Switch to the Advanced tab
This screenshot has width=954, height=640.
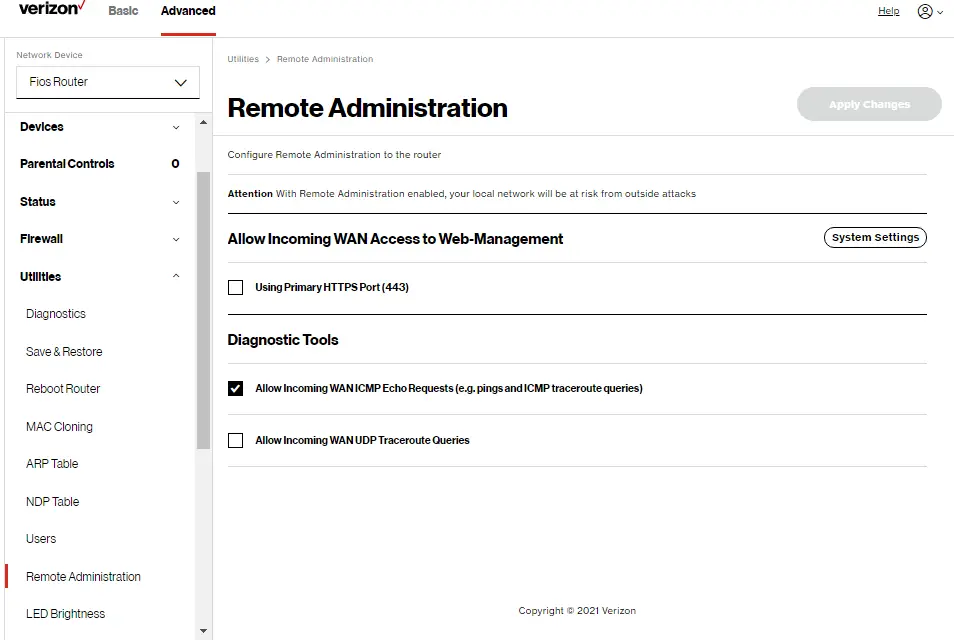(x=187, y=11)
